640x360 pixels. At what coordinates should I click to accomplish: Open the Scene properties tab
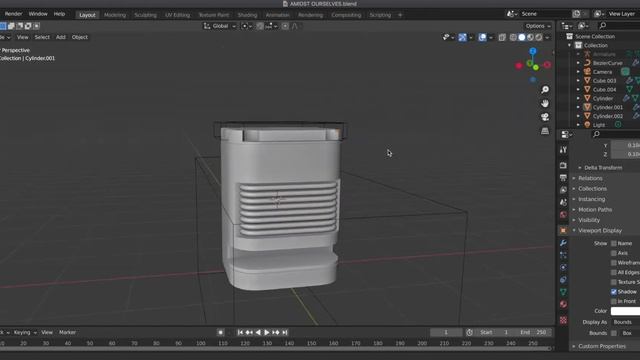pyautogui.click(x=563, y=202)
